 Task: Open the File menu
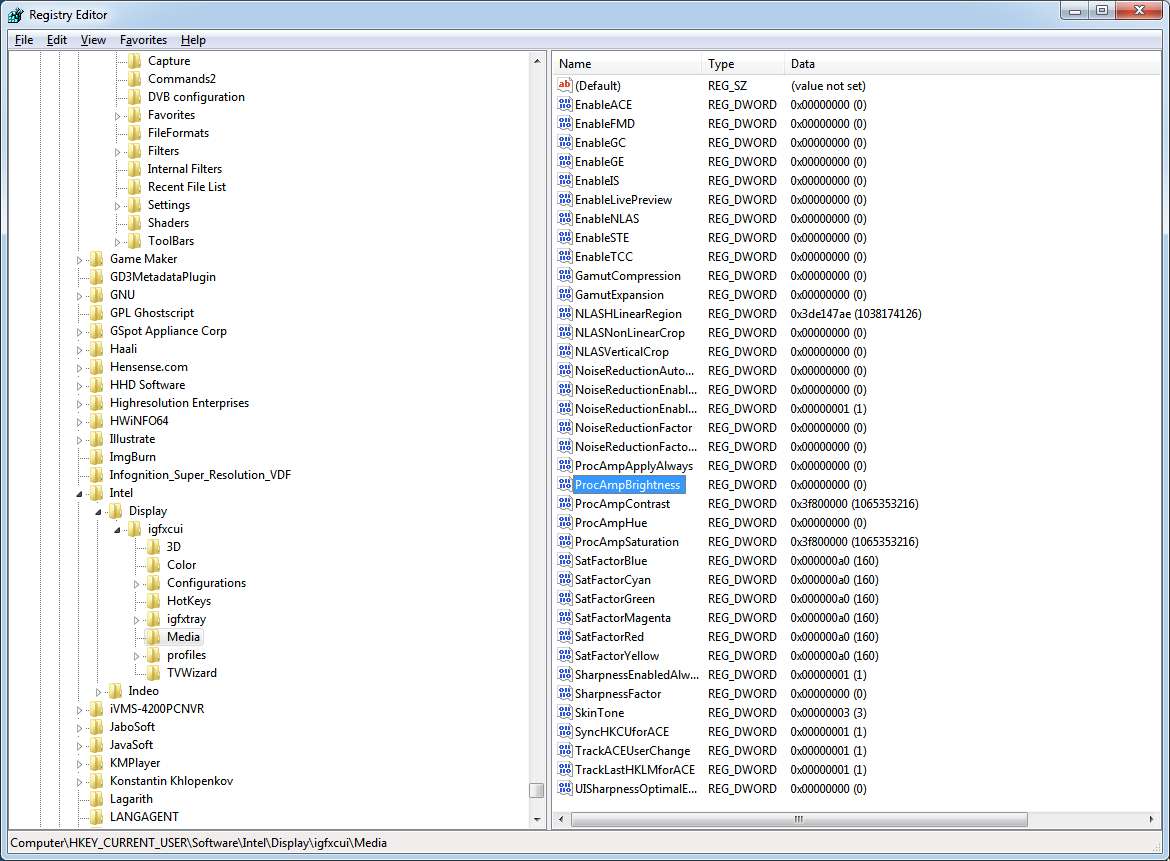click(x=24, y=40)
